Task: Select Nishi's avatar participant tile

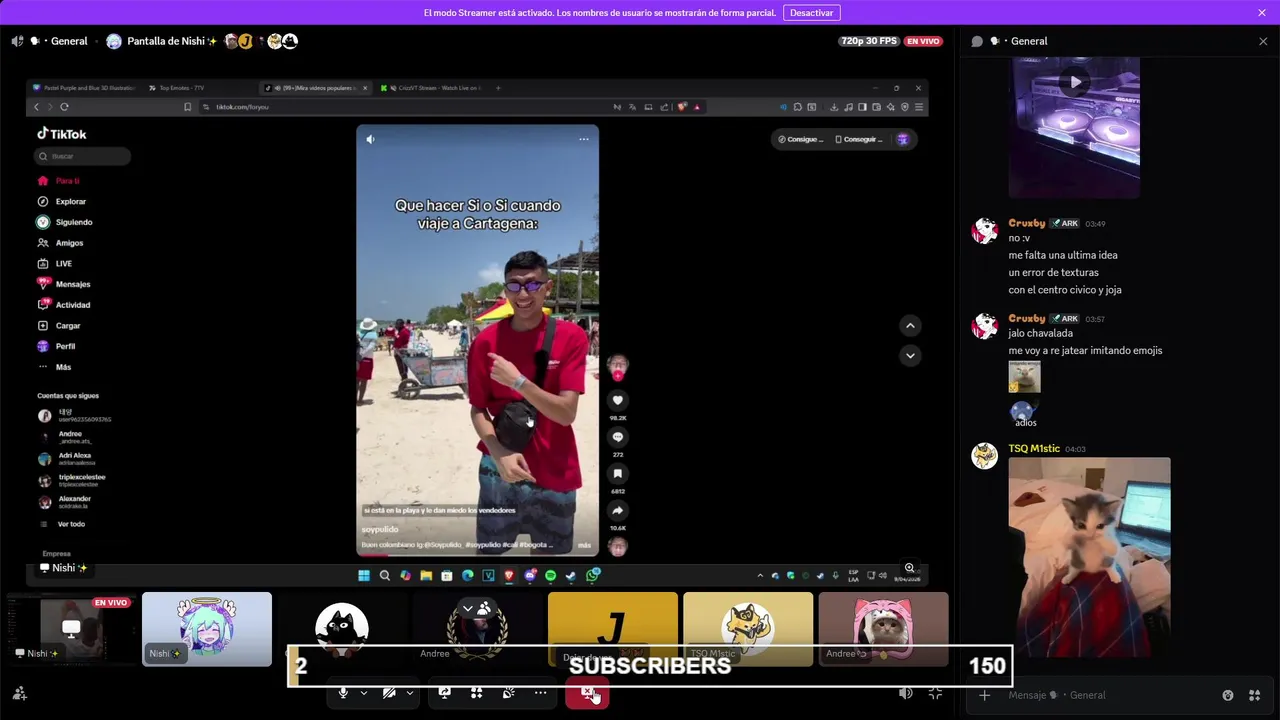Action: (x=207, y=629)
